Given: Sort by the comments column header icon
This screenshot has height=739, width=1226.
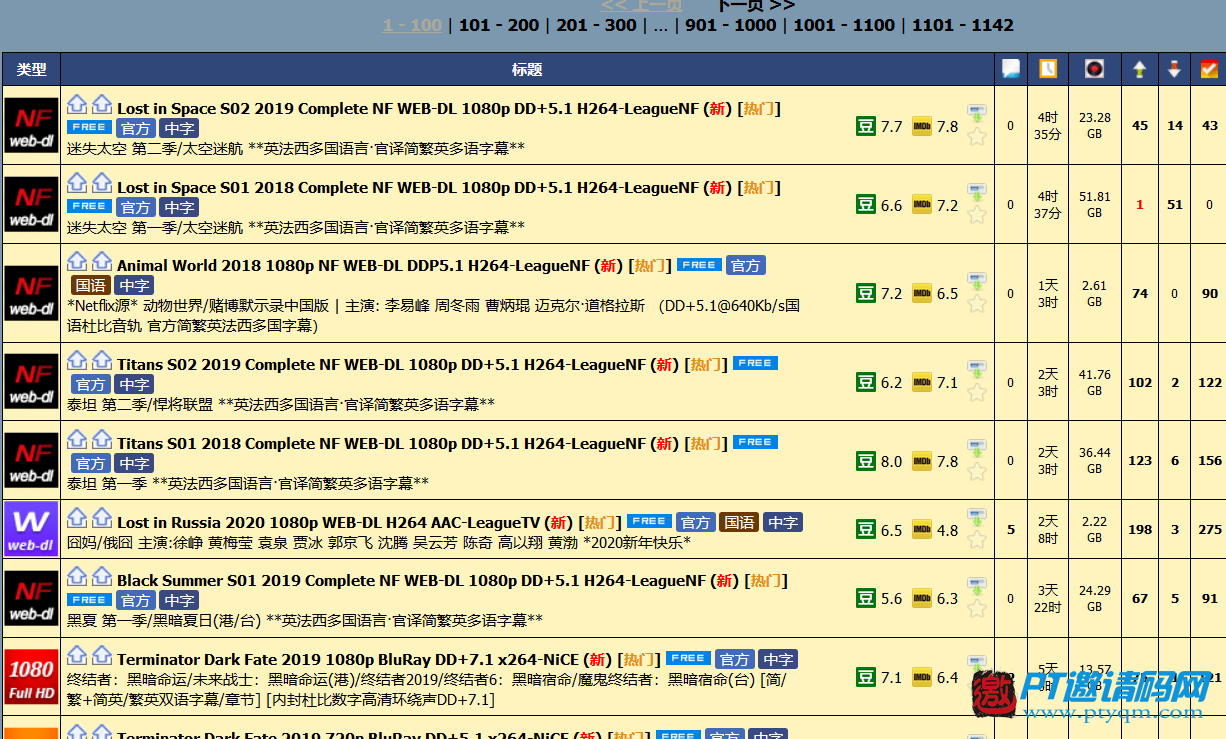Looking at the screenshot, I should click(x=1011, y=69).
